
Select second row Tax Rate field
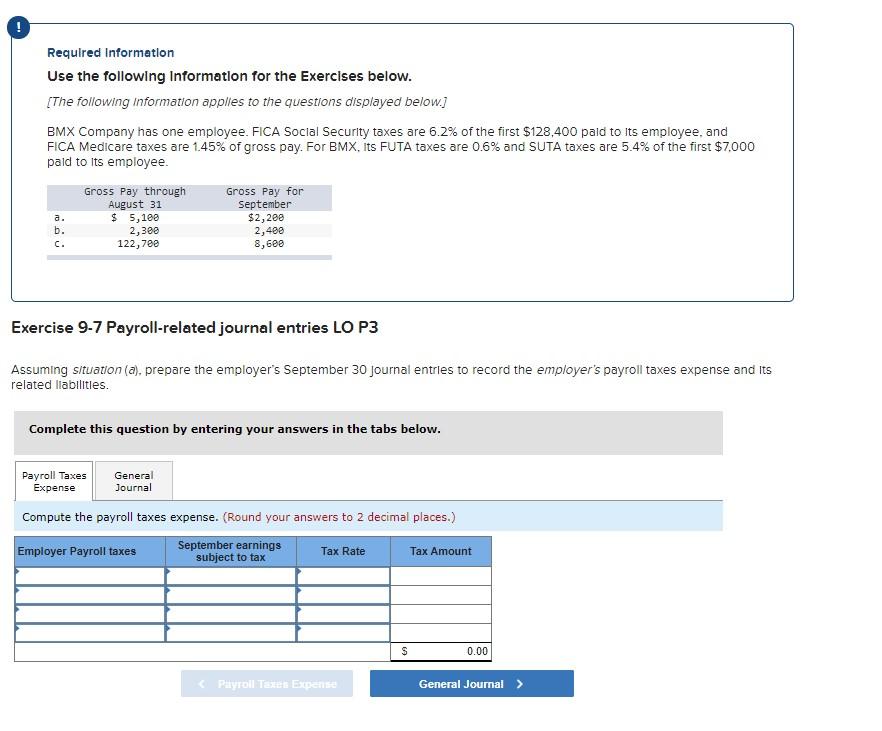[343, 595]
